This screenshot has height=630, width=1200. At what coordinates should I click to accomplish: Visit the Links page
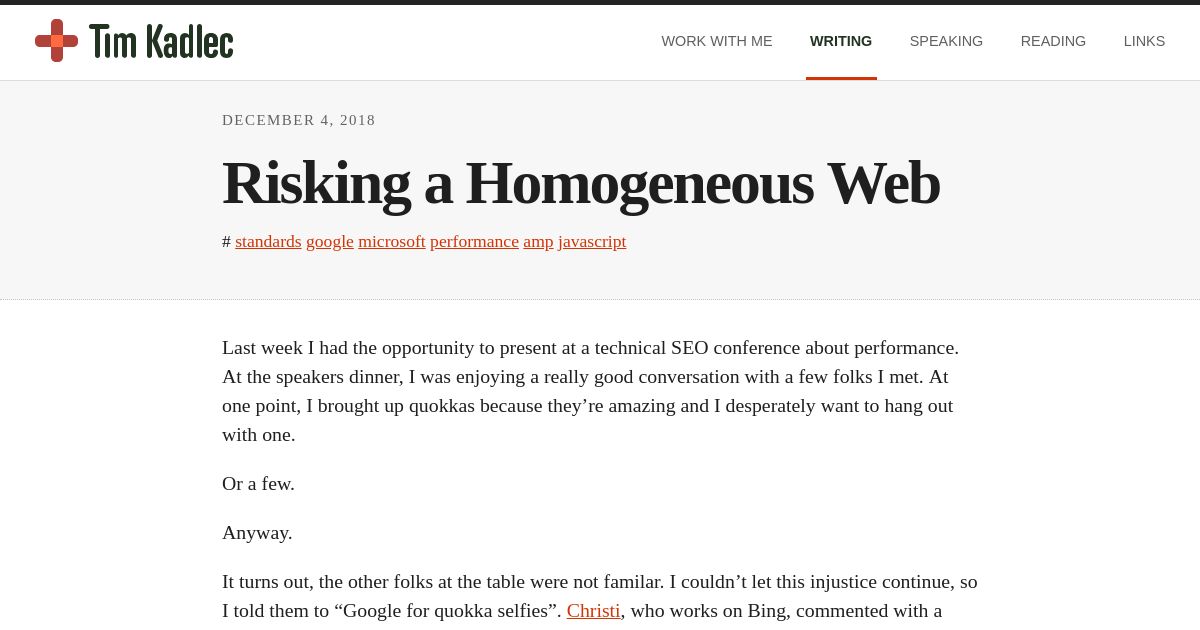(1144, 41)
